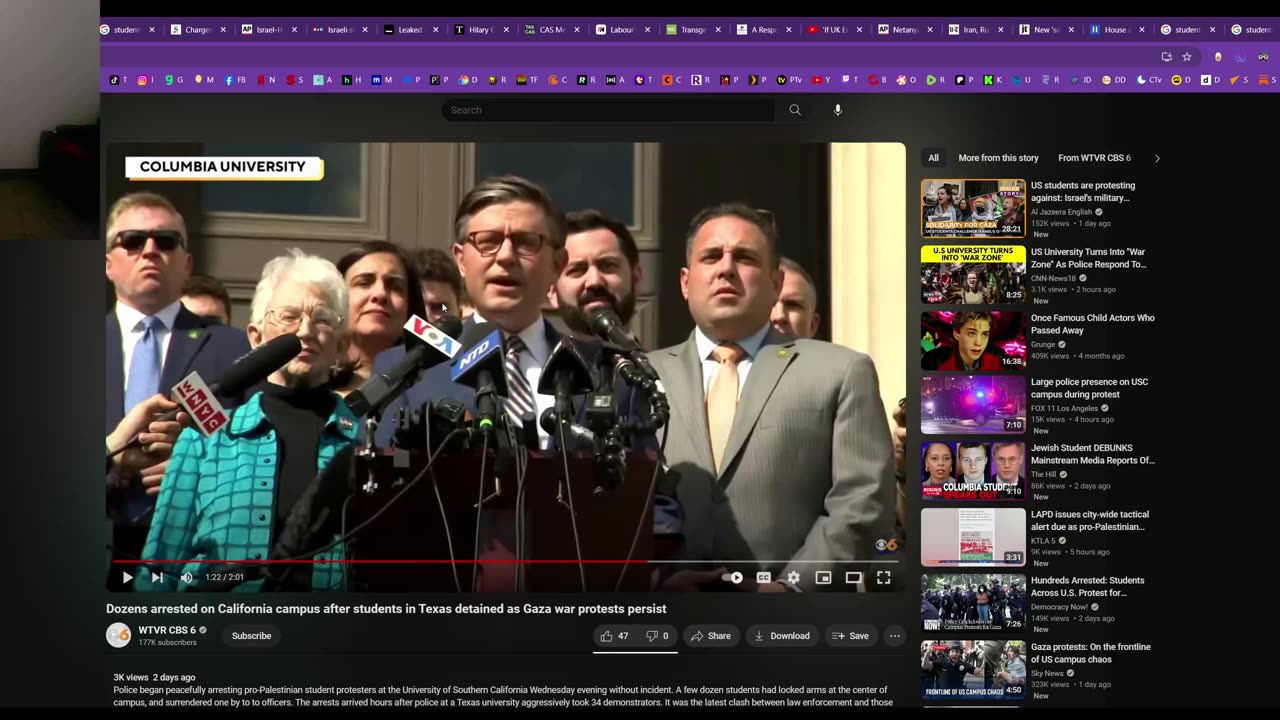Close the Charged browser tab

tap(223, 30)
